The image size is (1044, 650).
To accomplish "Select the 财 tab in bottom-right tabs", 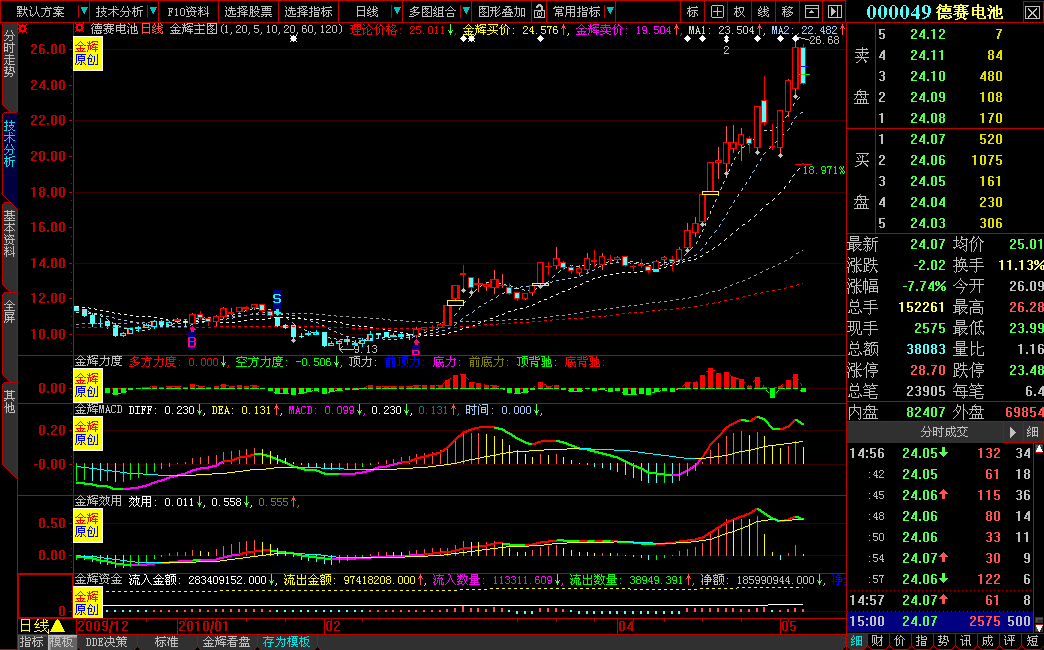I will (878, 641).
